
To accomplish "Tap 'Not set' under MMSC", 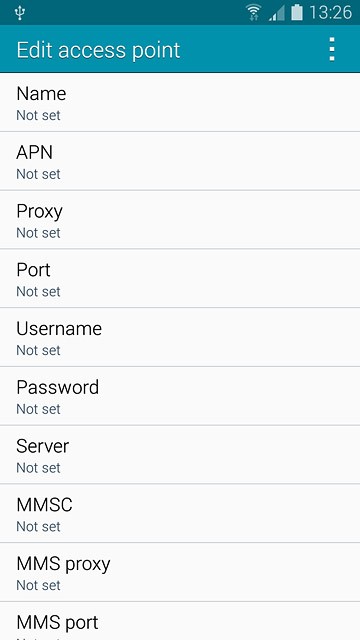I will [x=38, y=527].
